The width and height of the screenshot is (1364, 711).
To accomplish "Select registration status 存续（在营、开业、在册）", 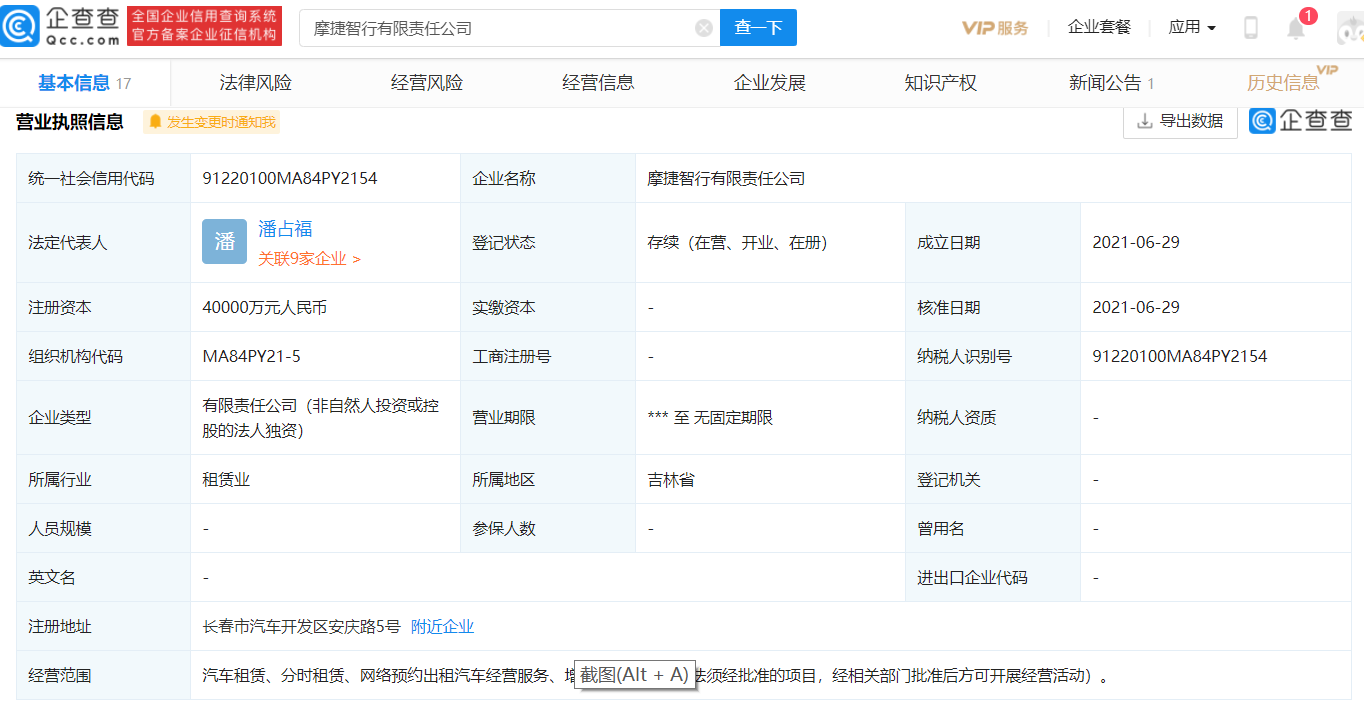I will pos(737,242).
